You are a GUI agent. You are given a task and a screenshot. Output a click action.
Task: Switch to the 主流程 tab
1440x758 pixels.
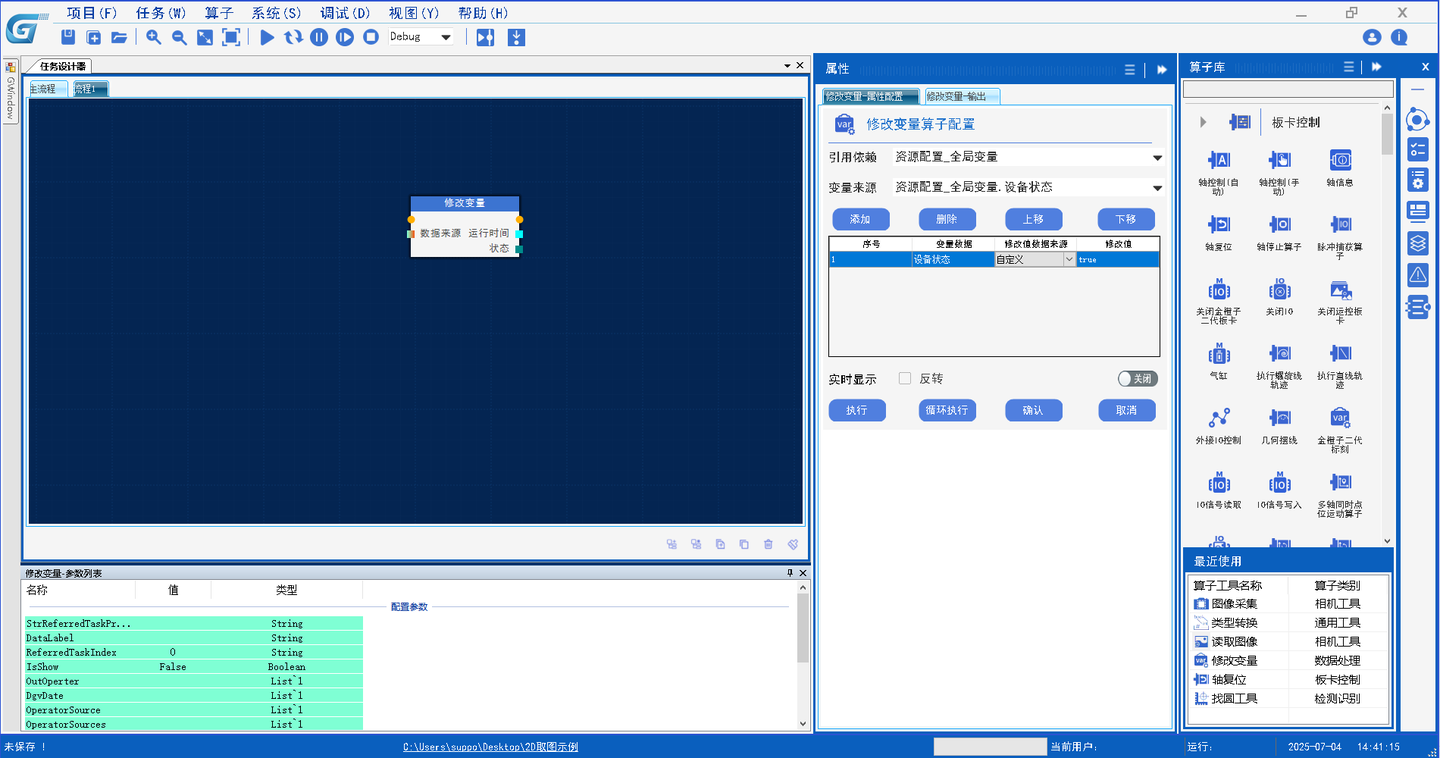tap(47, 88)
